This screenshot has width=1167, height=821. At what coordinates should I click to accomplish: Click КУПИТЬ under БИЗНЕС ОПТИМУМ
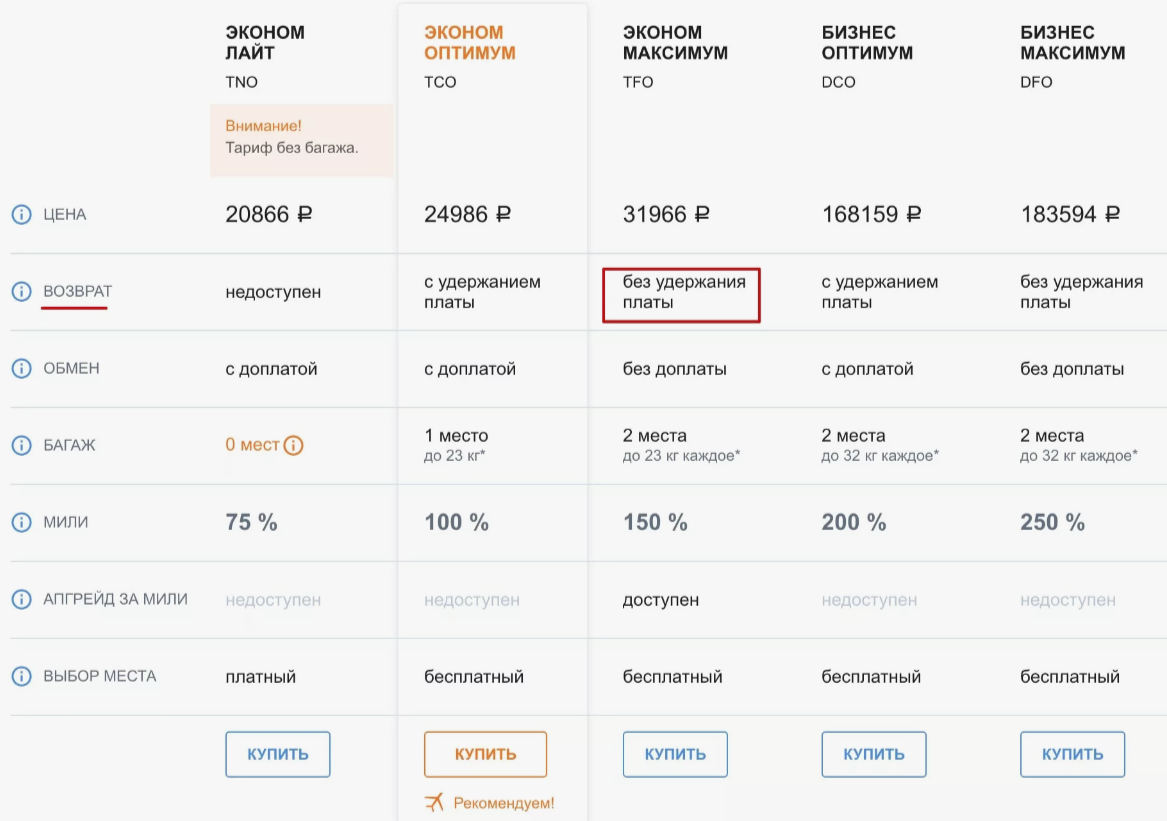tap(873, 754)
